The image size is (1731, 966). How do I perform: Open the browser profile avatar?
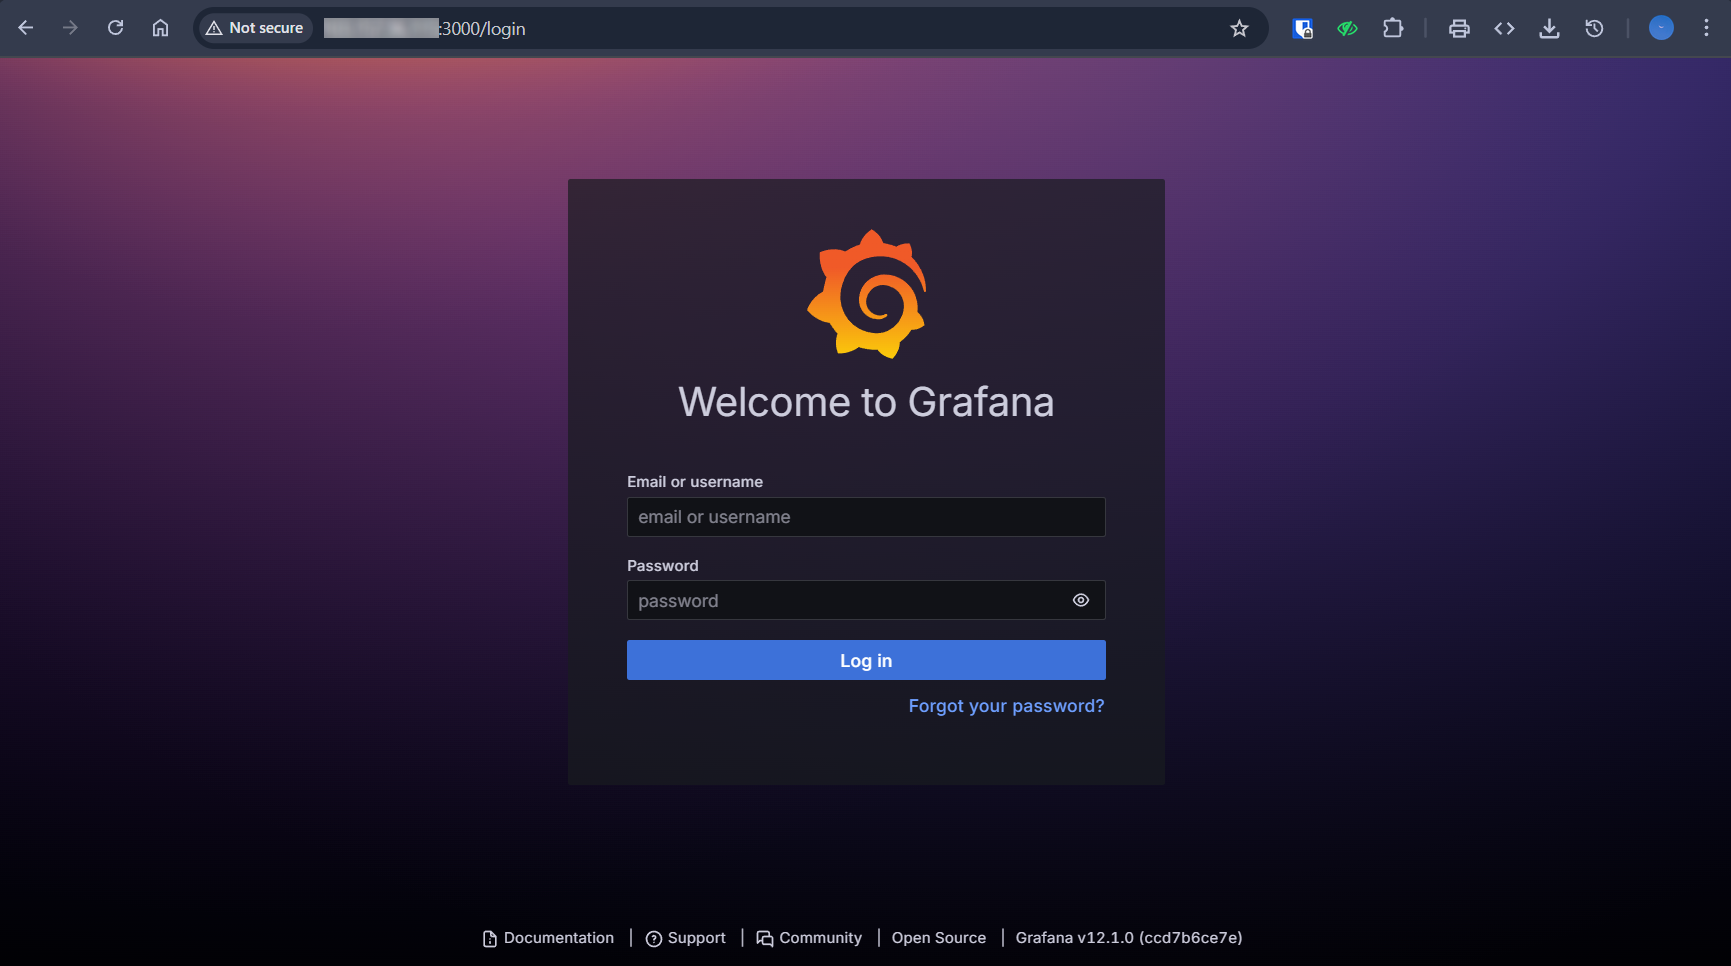coord(1661,28)
